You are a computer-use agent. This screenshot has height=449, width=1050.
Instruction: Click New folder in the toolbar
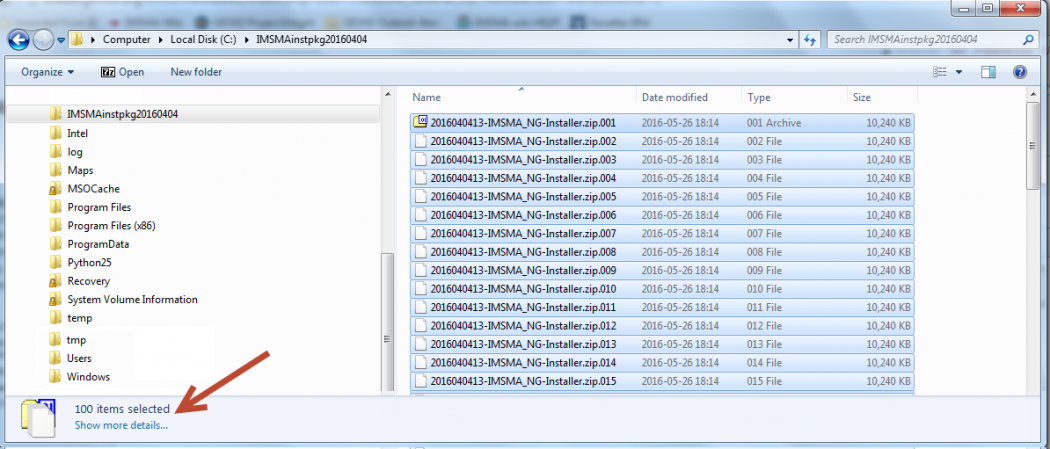pos(196,72)
